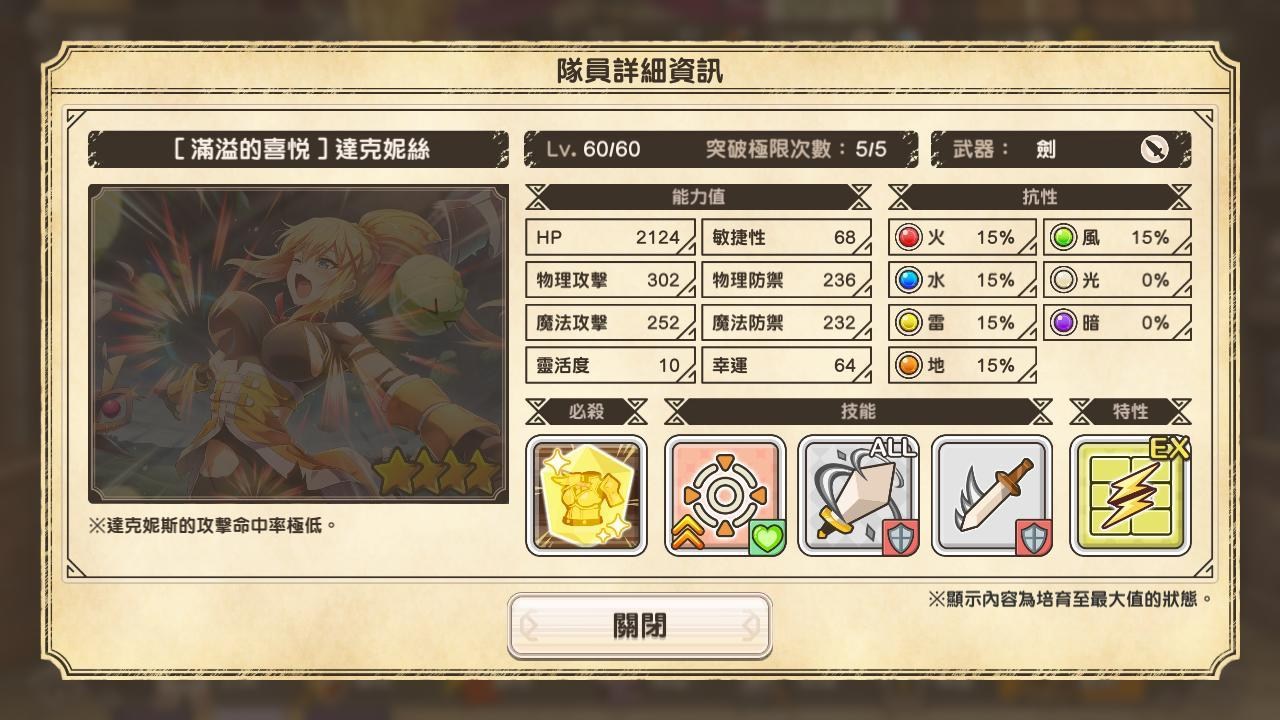The image size is (1280, 720).
Task: Tap the EX lightning trait icon
Action: pyautogui.click(x=1130, y=495)
